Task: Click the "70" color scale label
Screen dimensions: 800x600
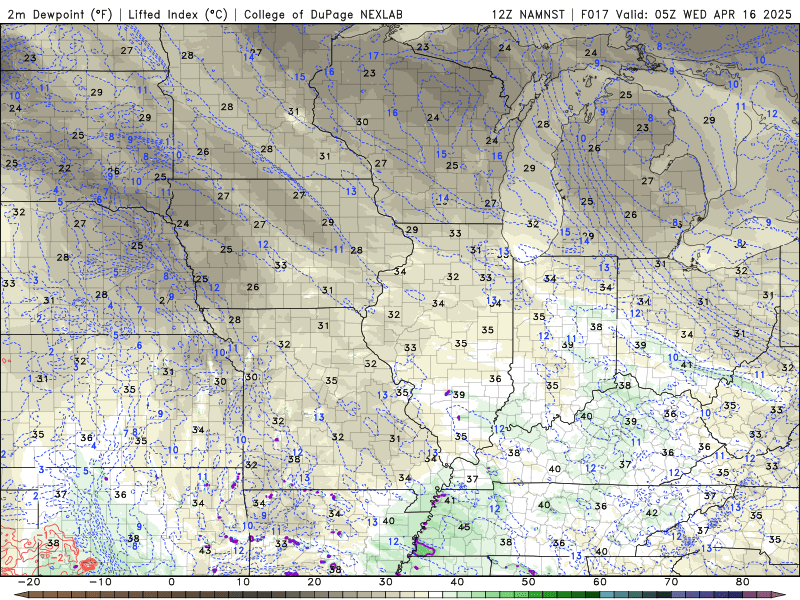Action: click(671, 582)
